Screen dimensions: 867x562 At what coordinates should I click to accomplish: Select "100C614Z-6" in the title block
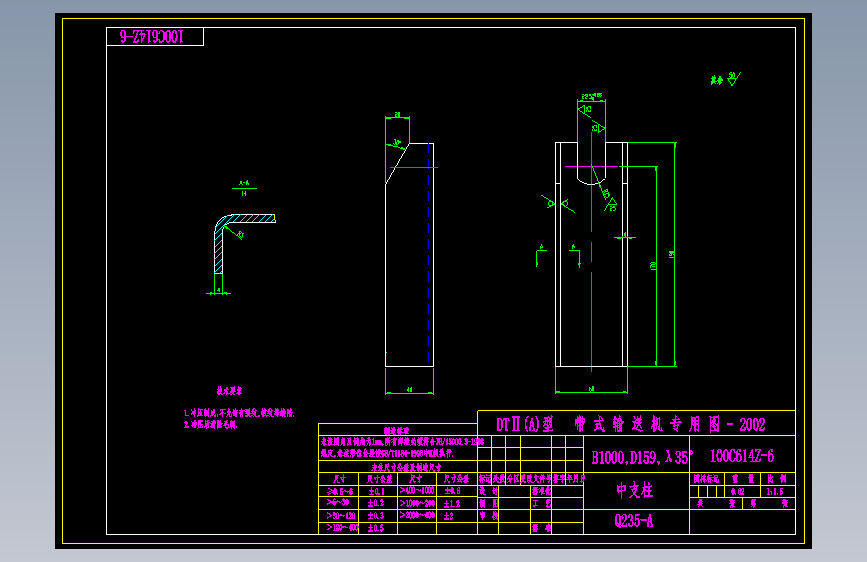click(x=741, y=456)
